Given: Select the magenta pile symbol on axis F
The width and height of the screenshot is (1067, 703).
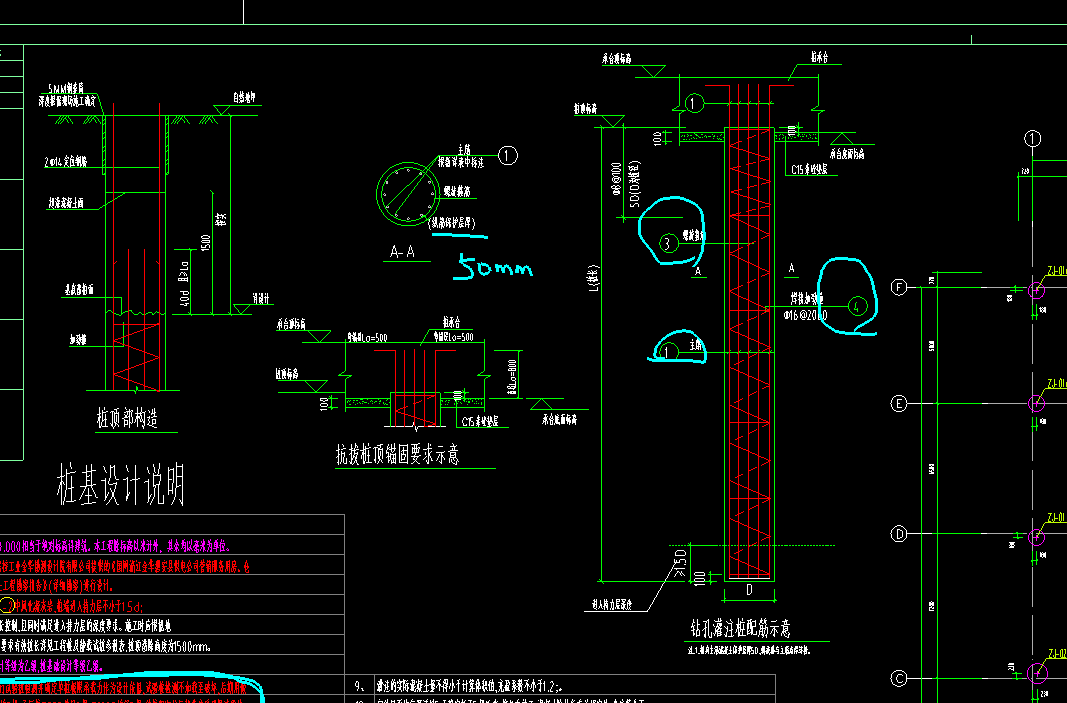Looking at the screenshot, I should pos(1036,290).
